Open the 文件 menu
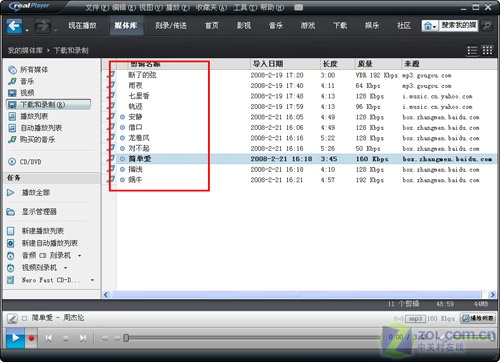This screenshot has height=362, width=500. click(97, 7)
